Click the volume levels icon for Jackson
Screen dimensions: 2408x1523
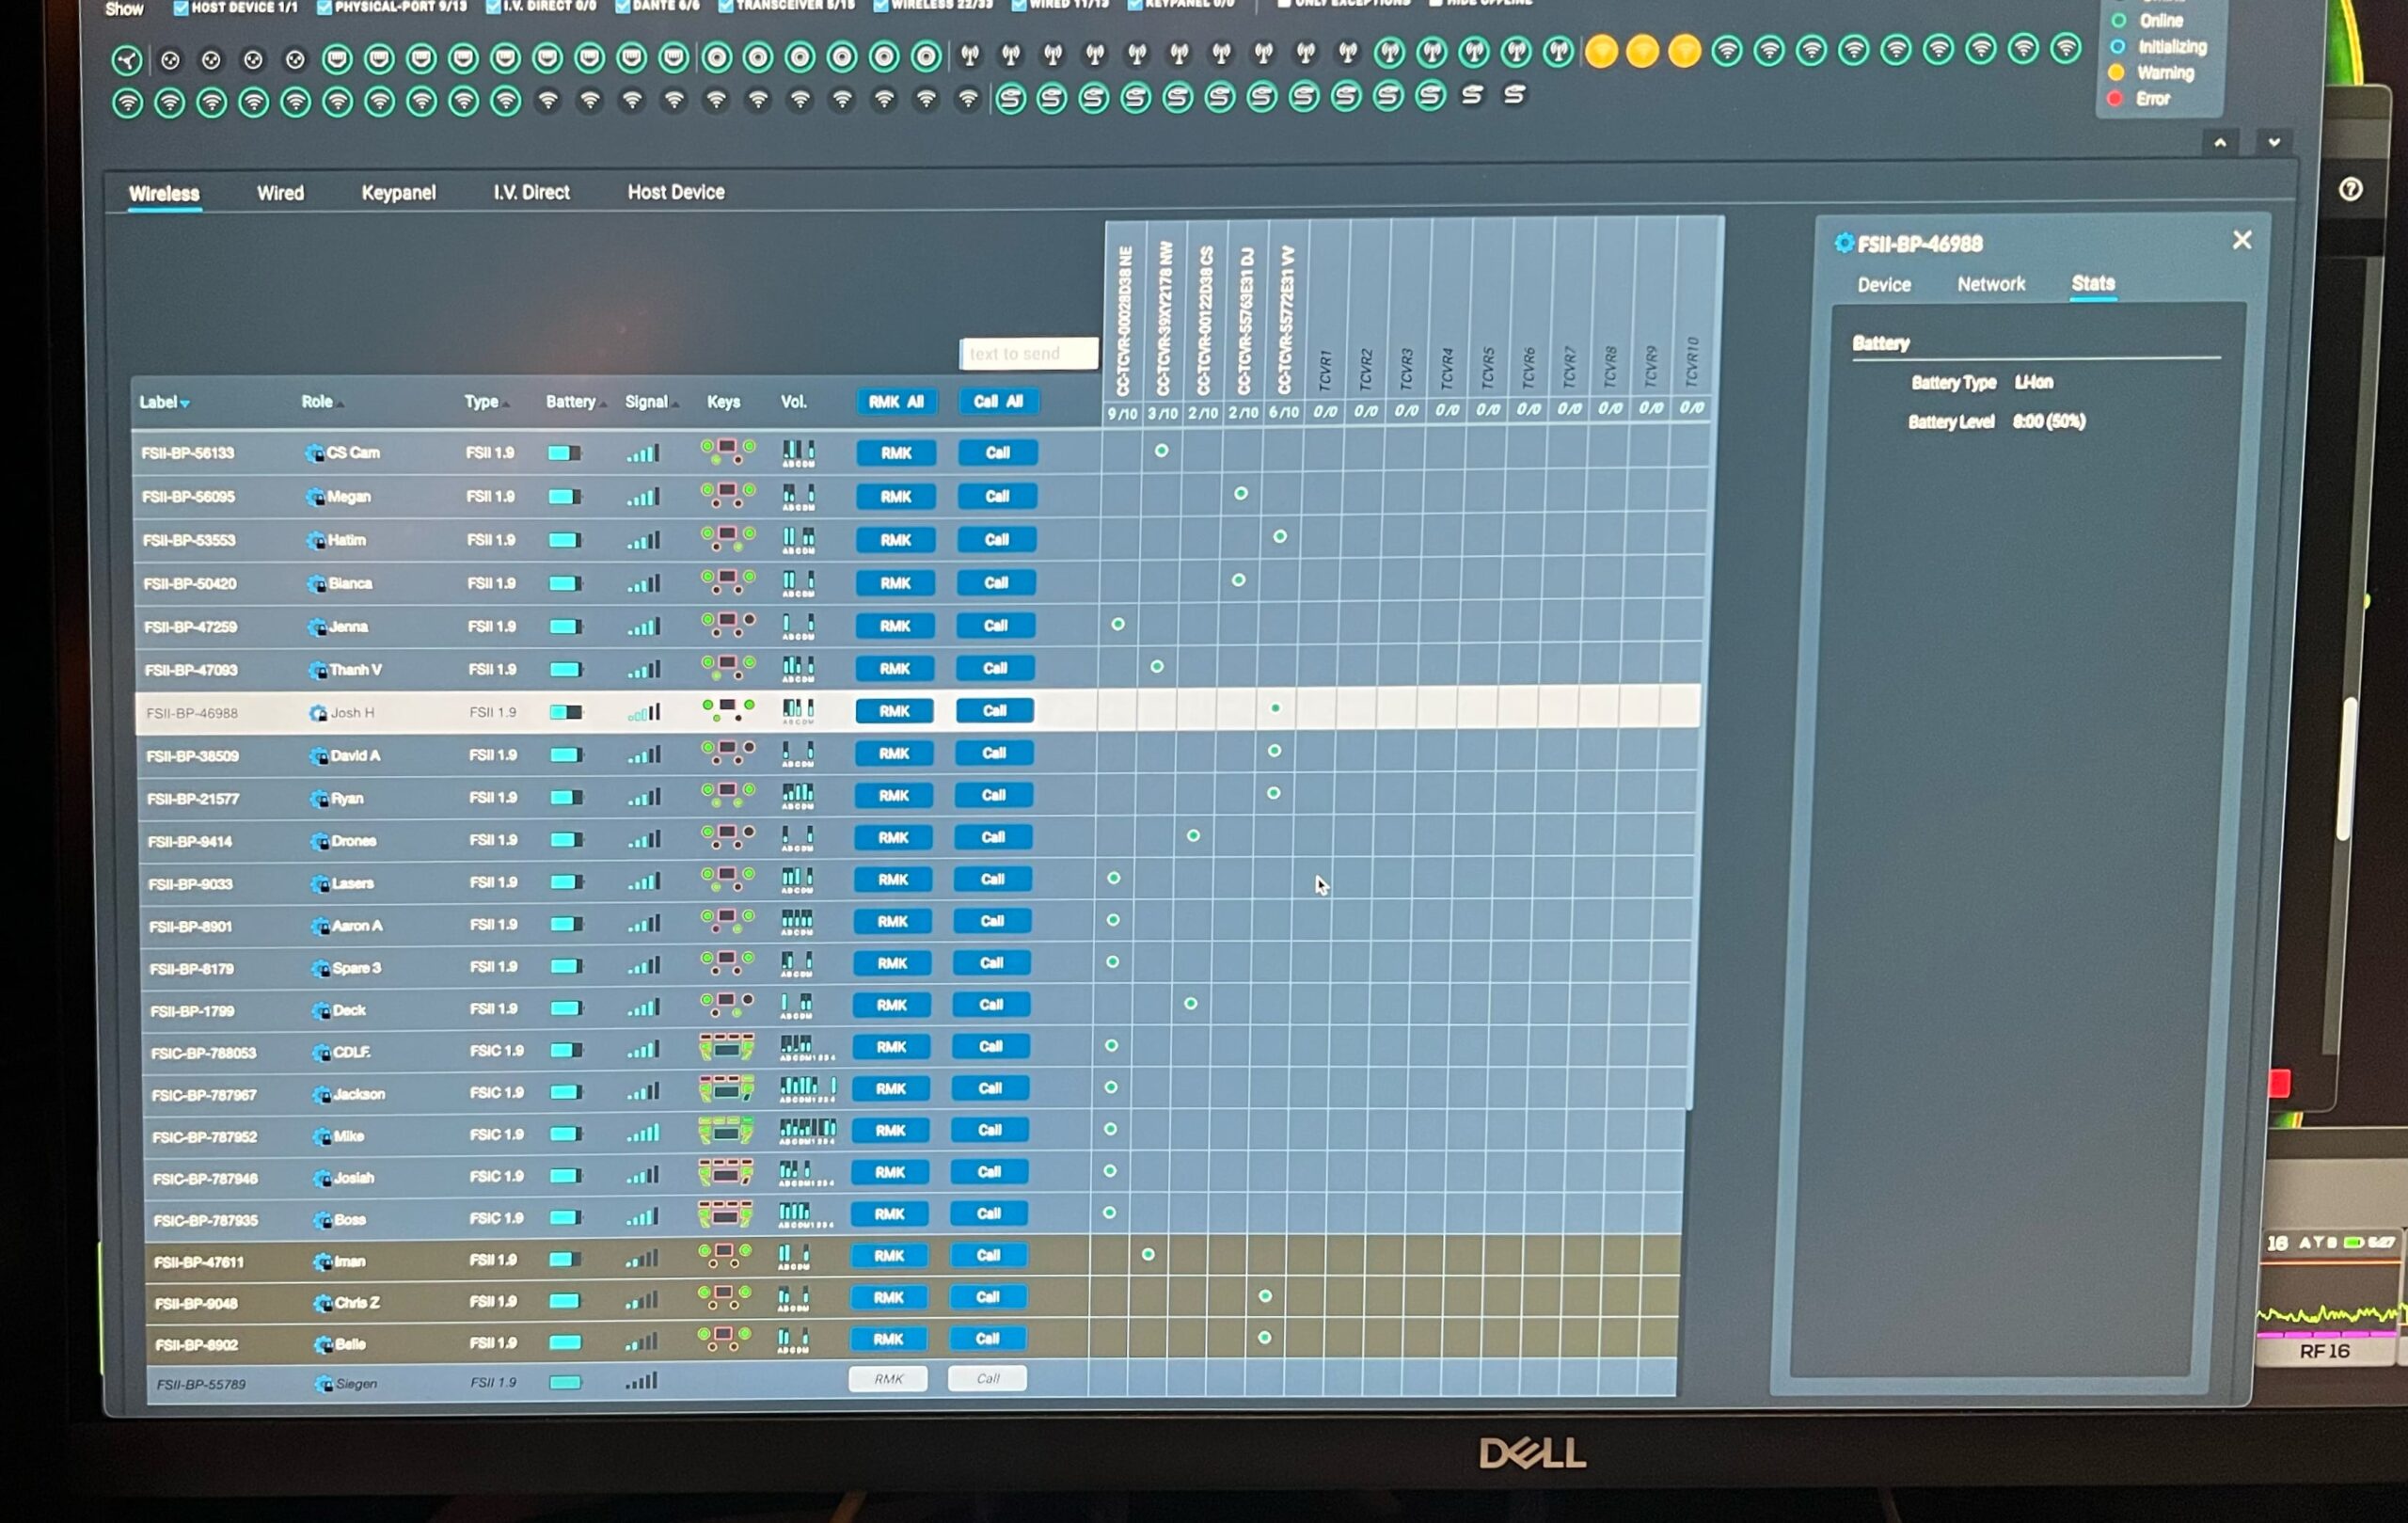pyautogui.click(x=806, y=1088)
